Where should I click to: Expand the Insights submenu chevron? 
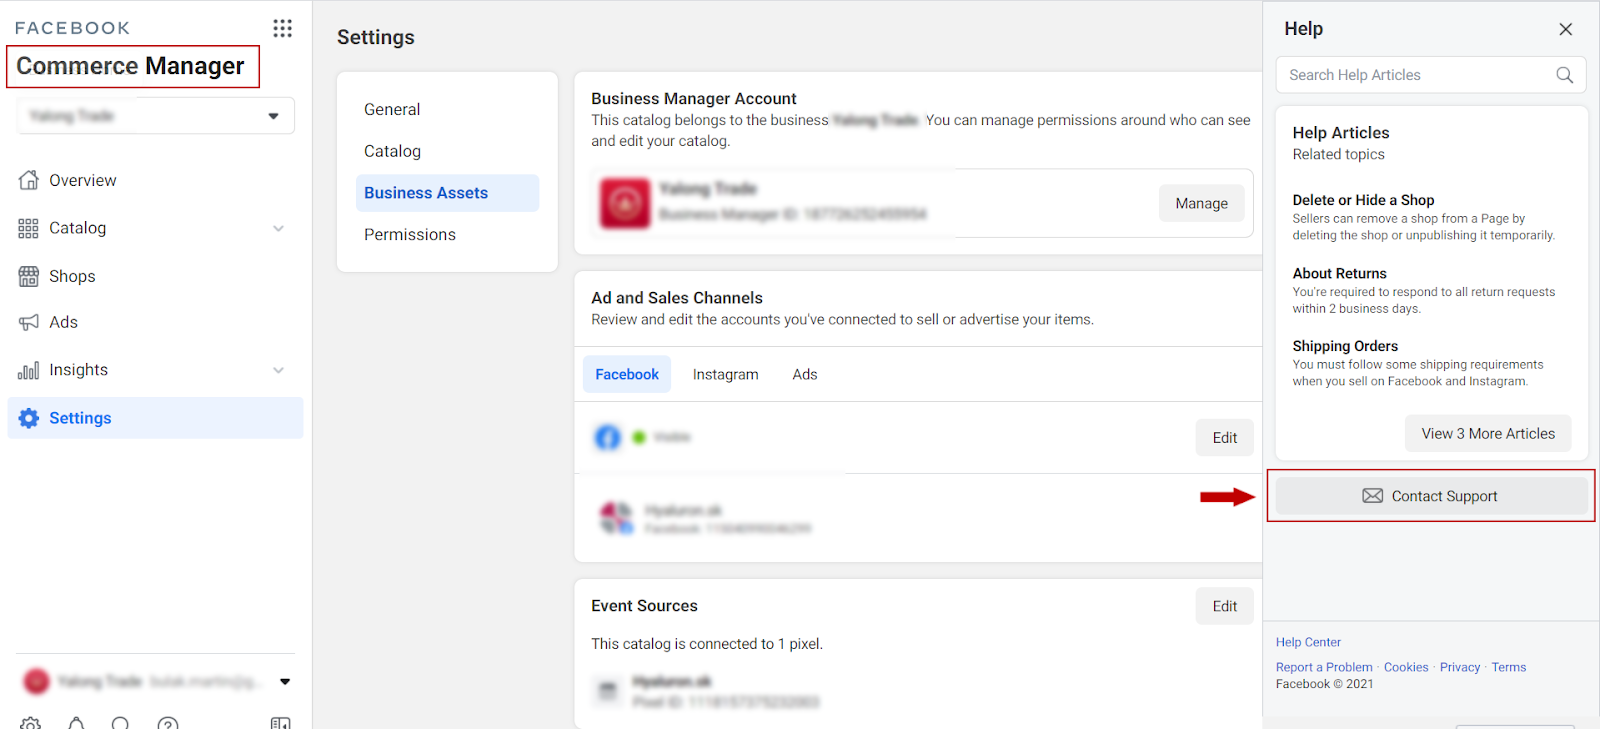coord(278,370)
